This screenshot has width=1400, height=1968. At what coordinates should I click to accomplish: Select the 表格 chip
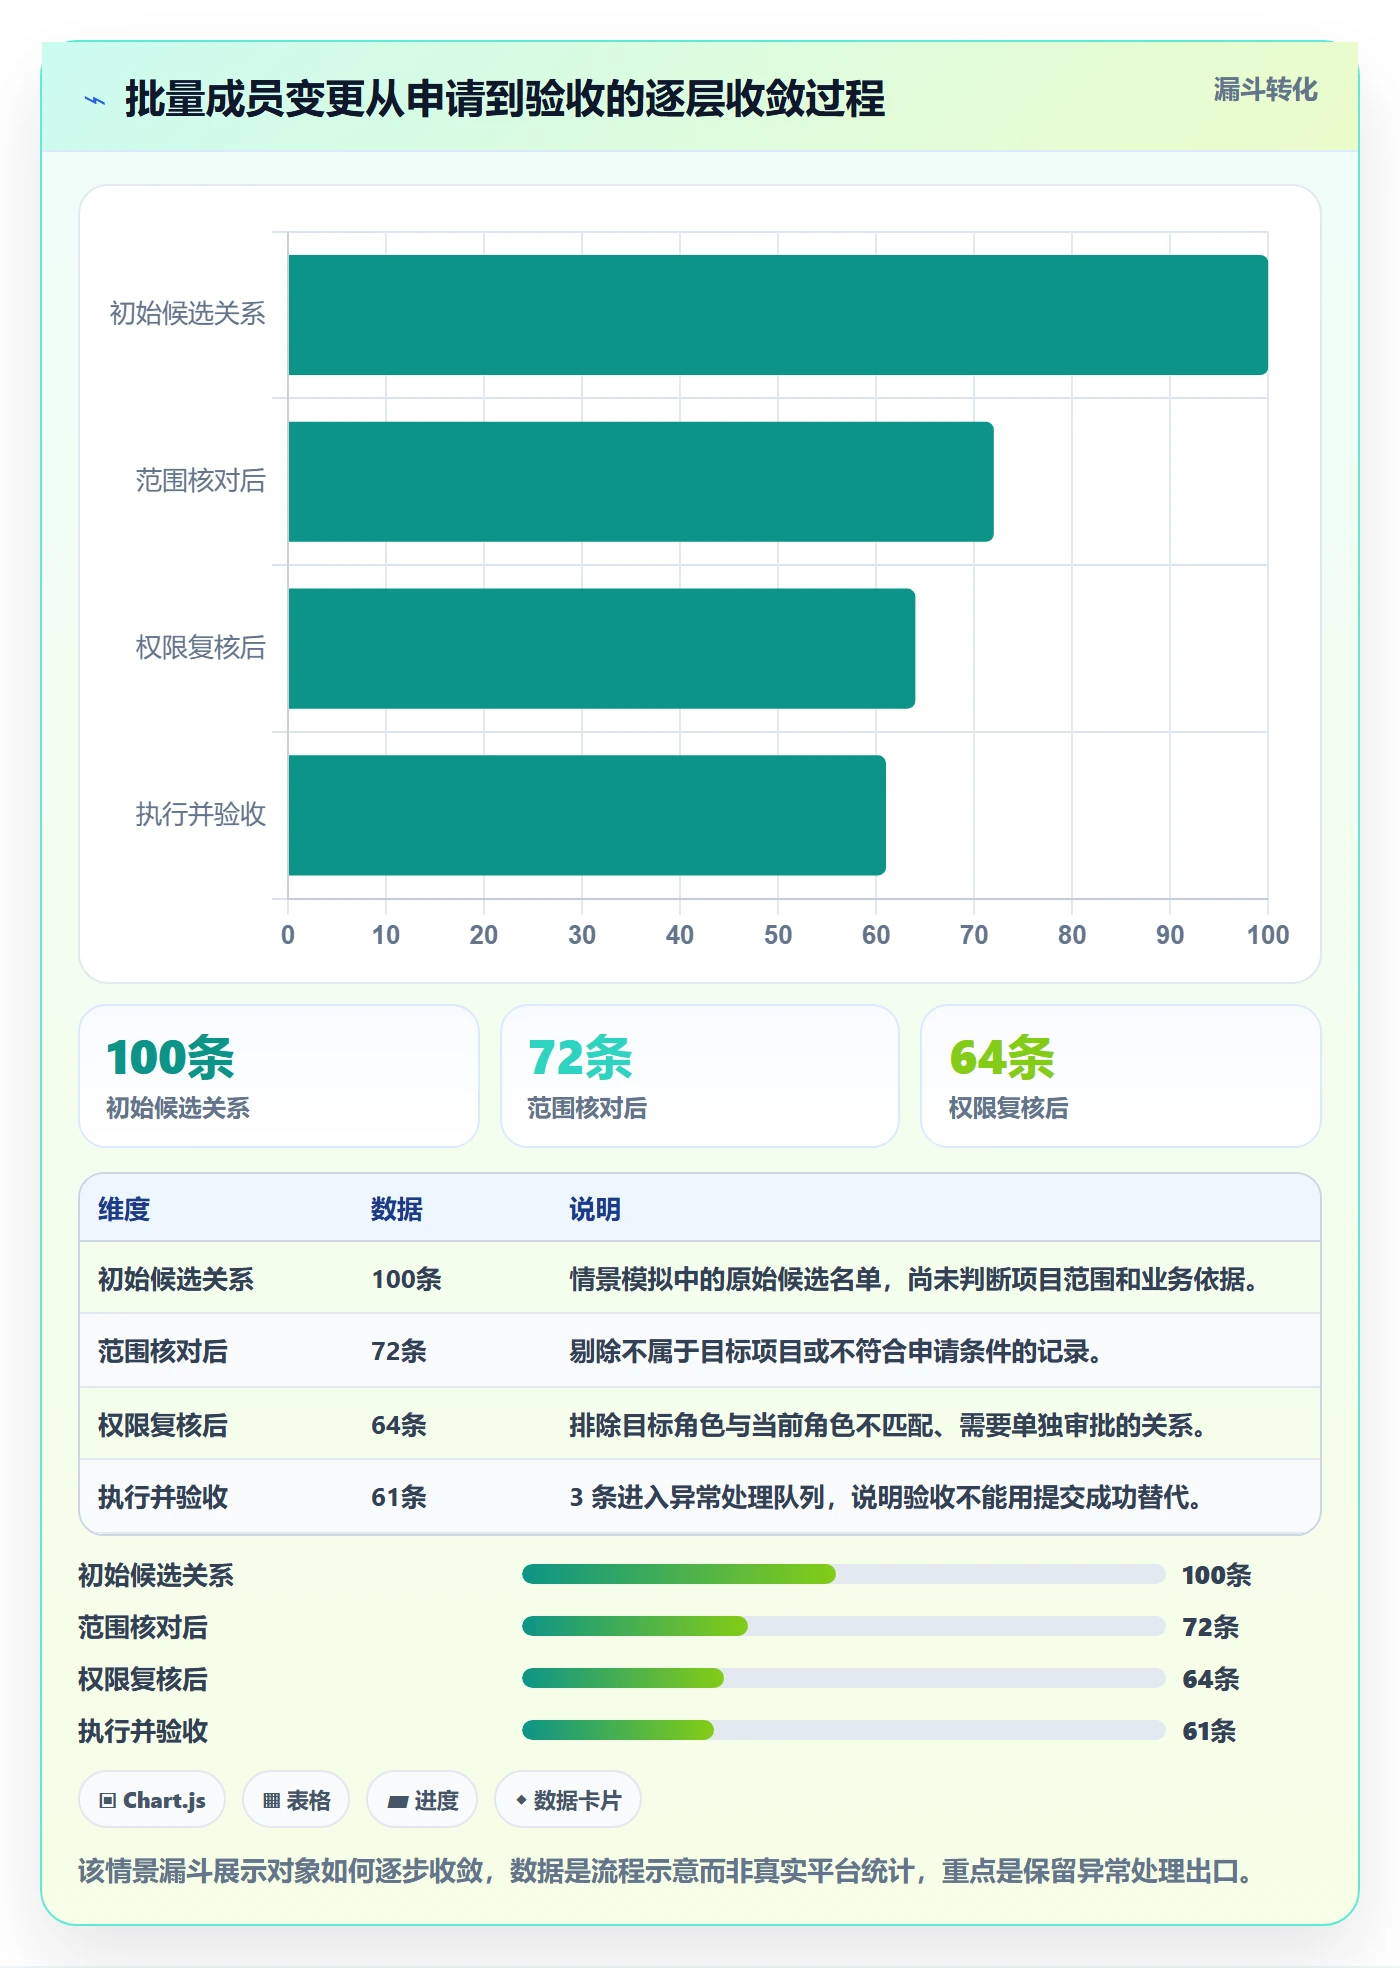tap(296, 1800)
